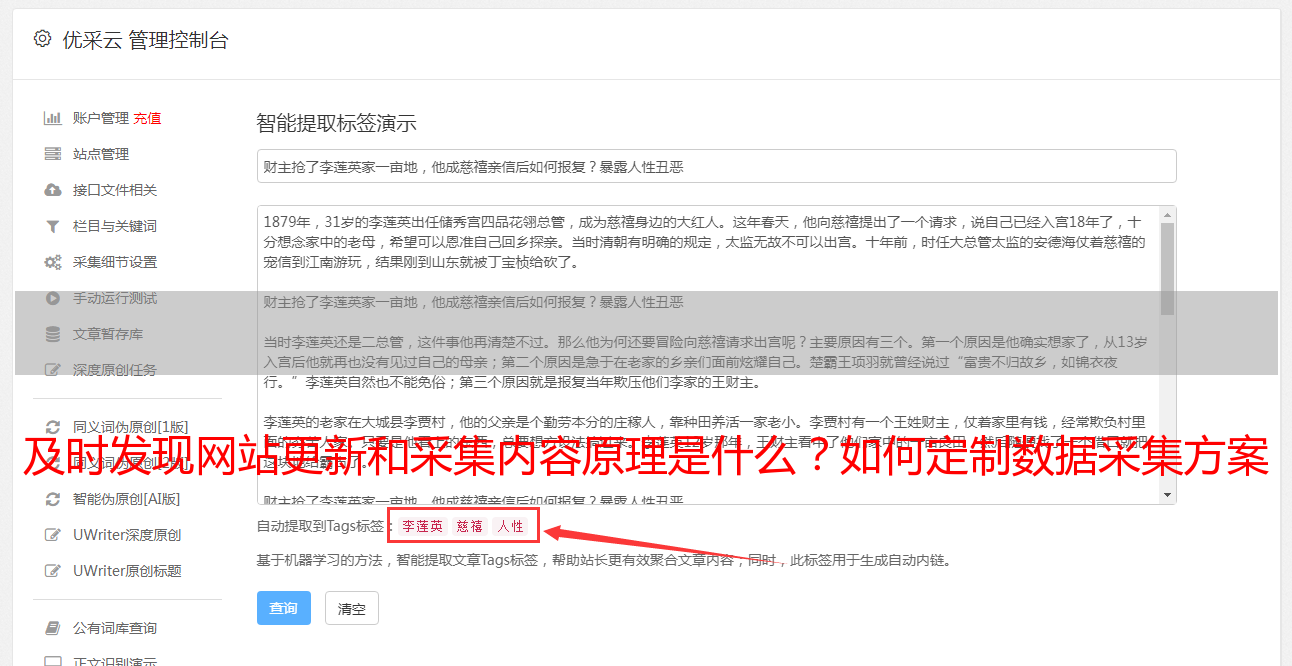Click the UWriter原创标题 edit icon
1292x666 pixels.
(53, 571)
